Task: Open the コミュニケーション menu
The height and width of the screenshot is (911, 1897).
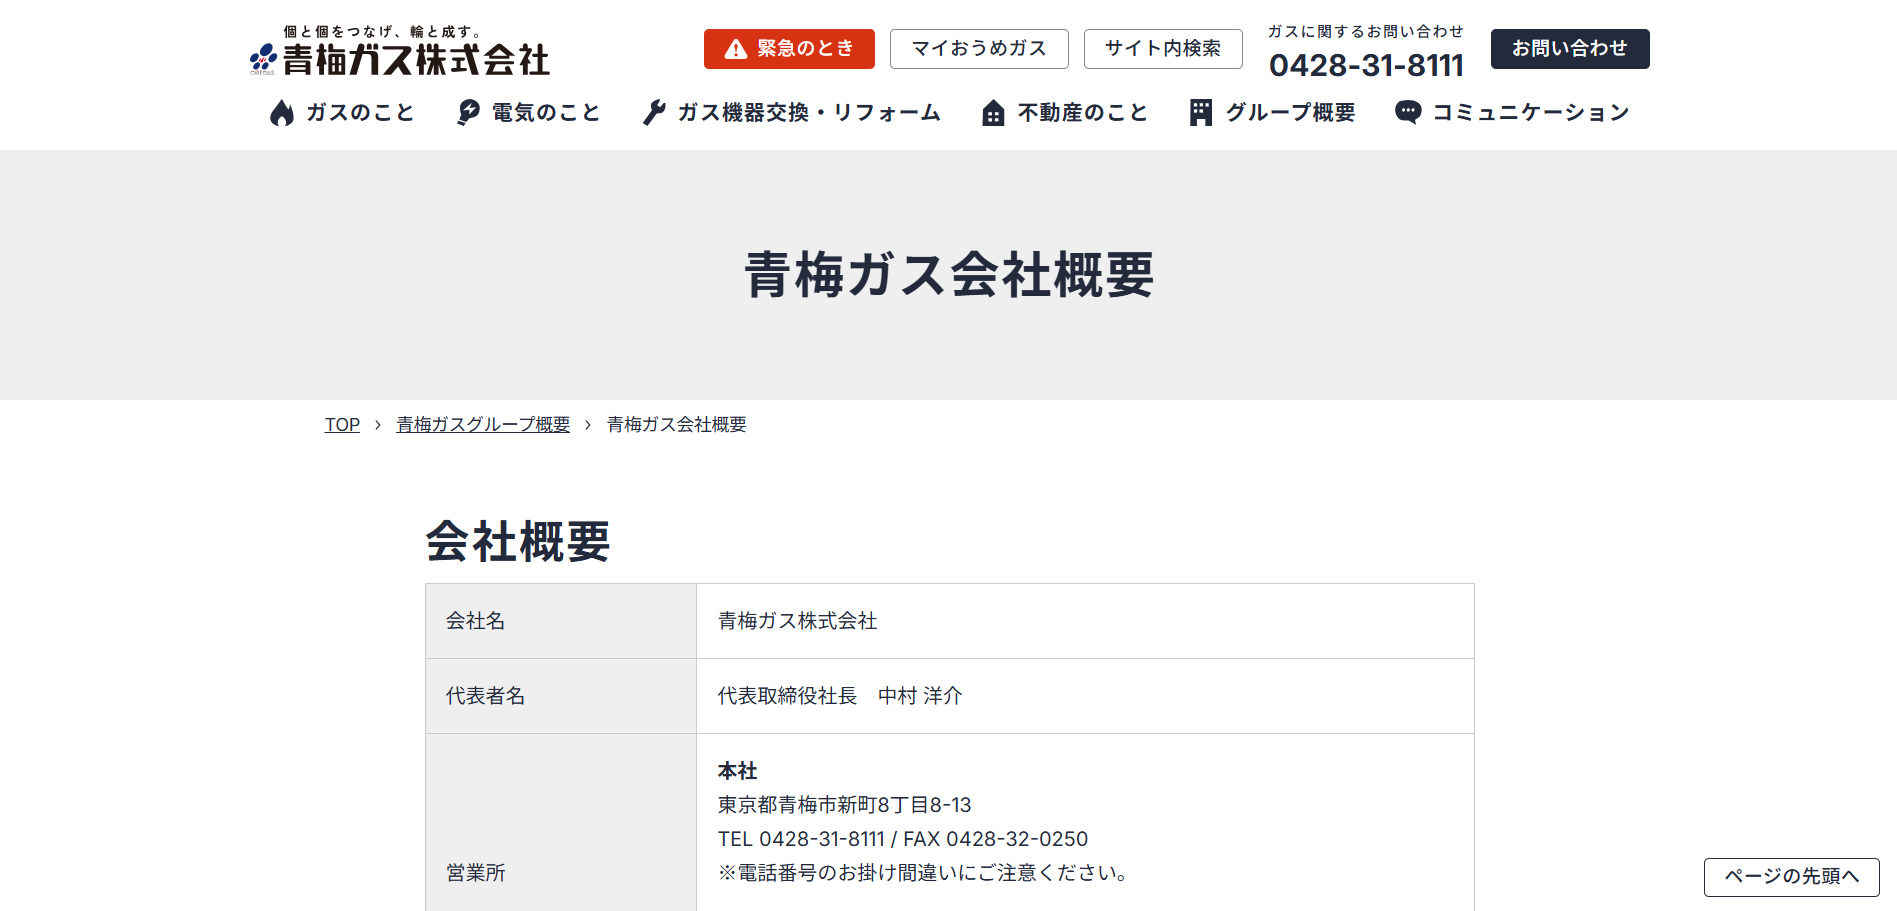Action: coord(1531,113)
